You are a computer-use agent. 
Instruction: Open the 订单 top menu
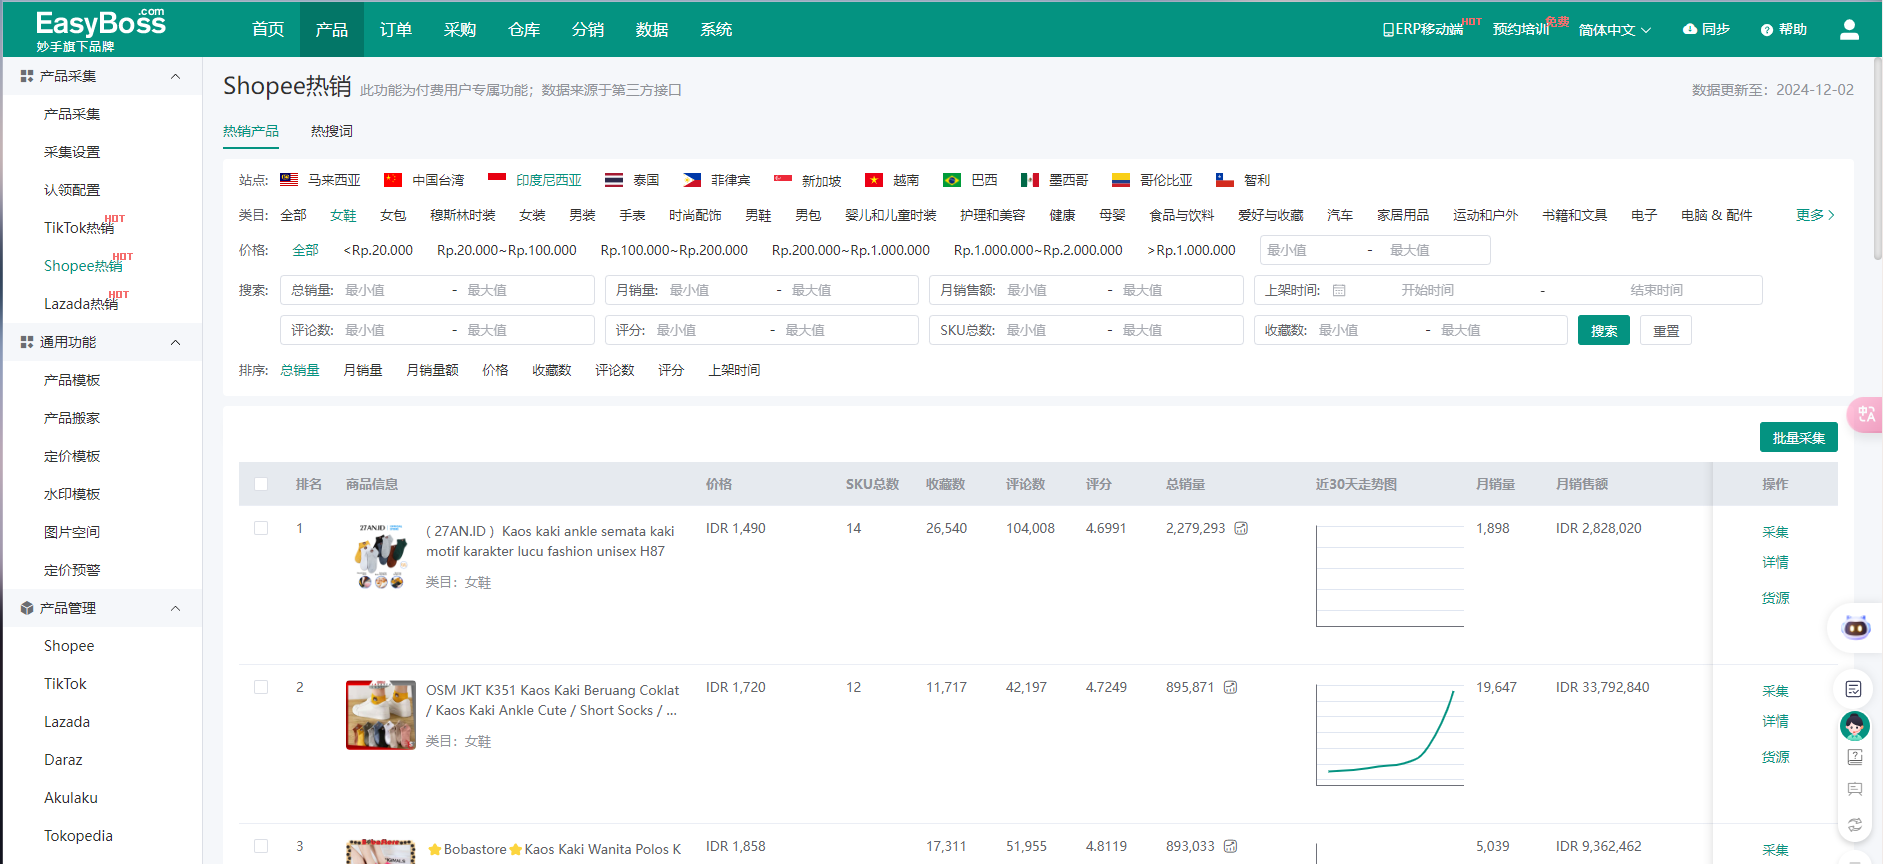[x=396, y=30]
